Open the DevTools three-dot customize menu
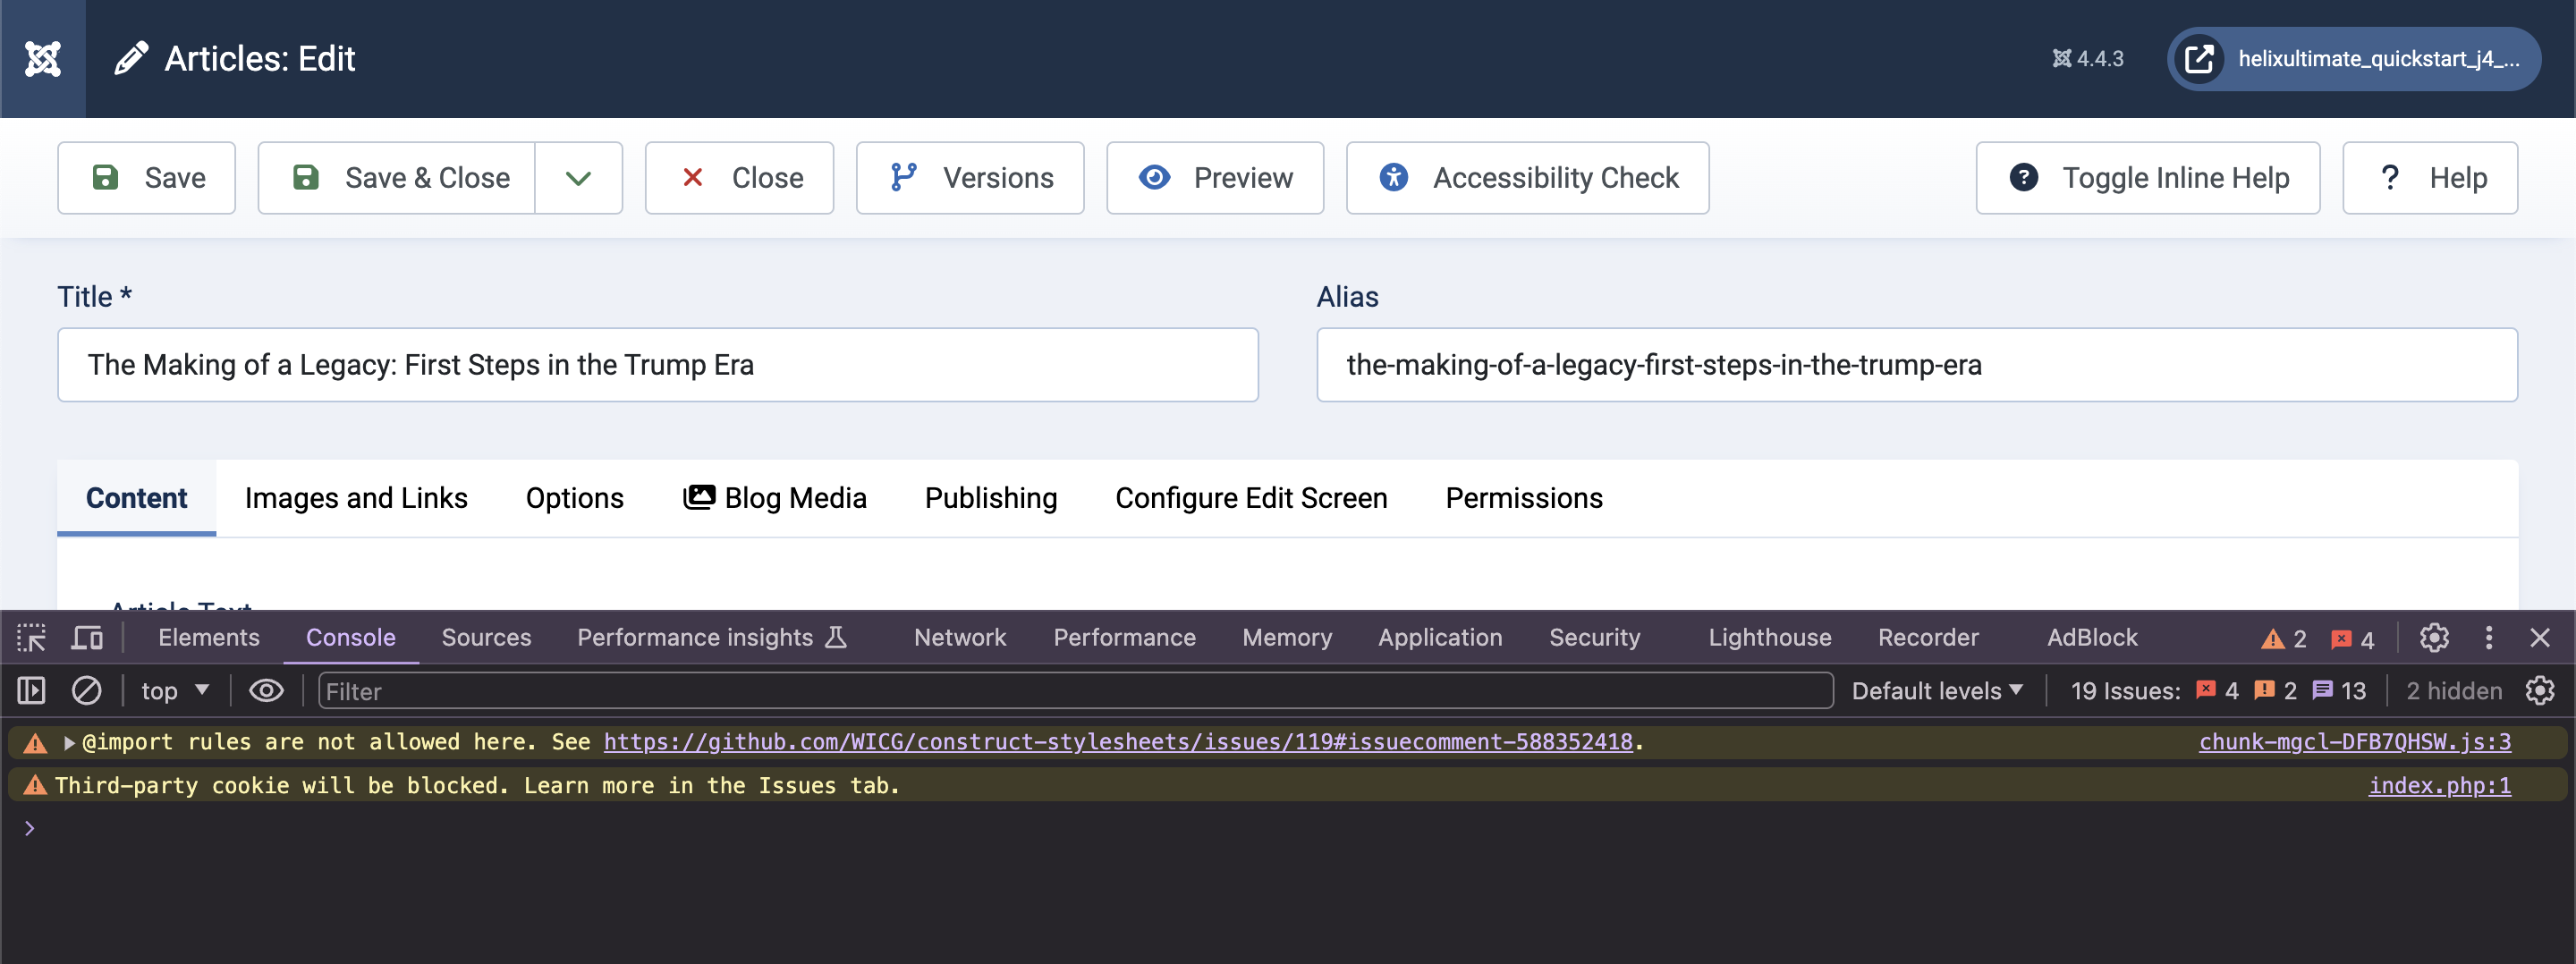Image resolution: width=2576 pixels, height=964 pixels. click(x=2488, y=638)
